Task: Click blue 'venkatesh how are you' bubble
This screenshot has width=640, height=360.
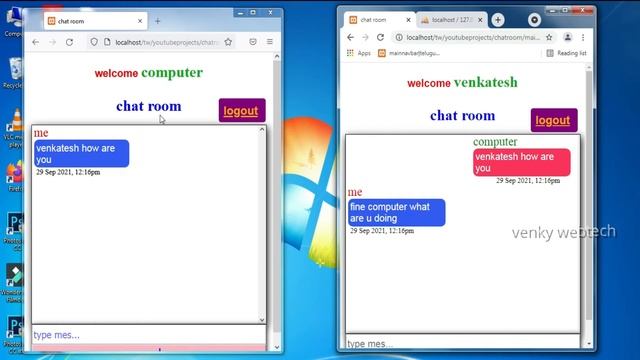Action: pos(82,153)
